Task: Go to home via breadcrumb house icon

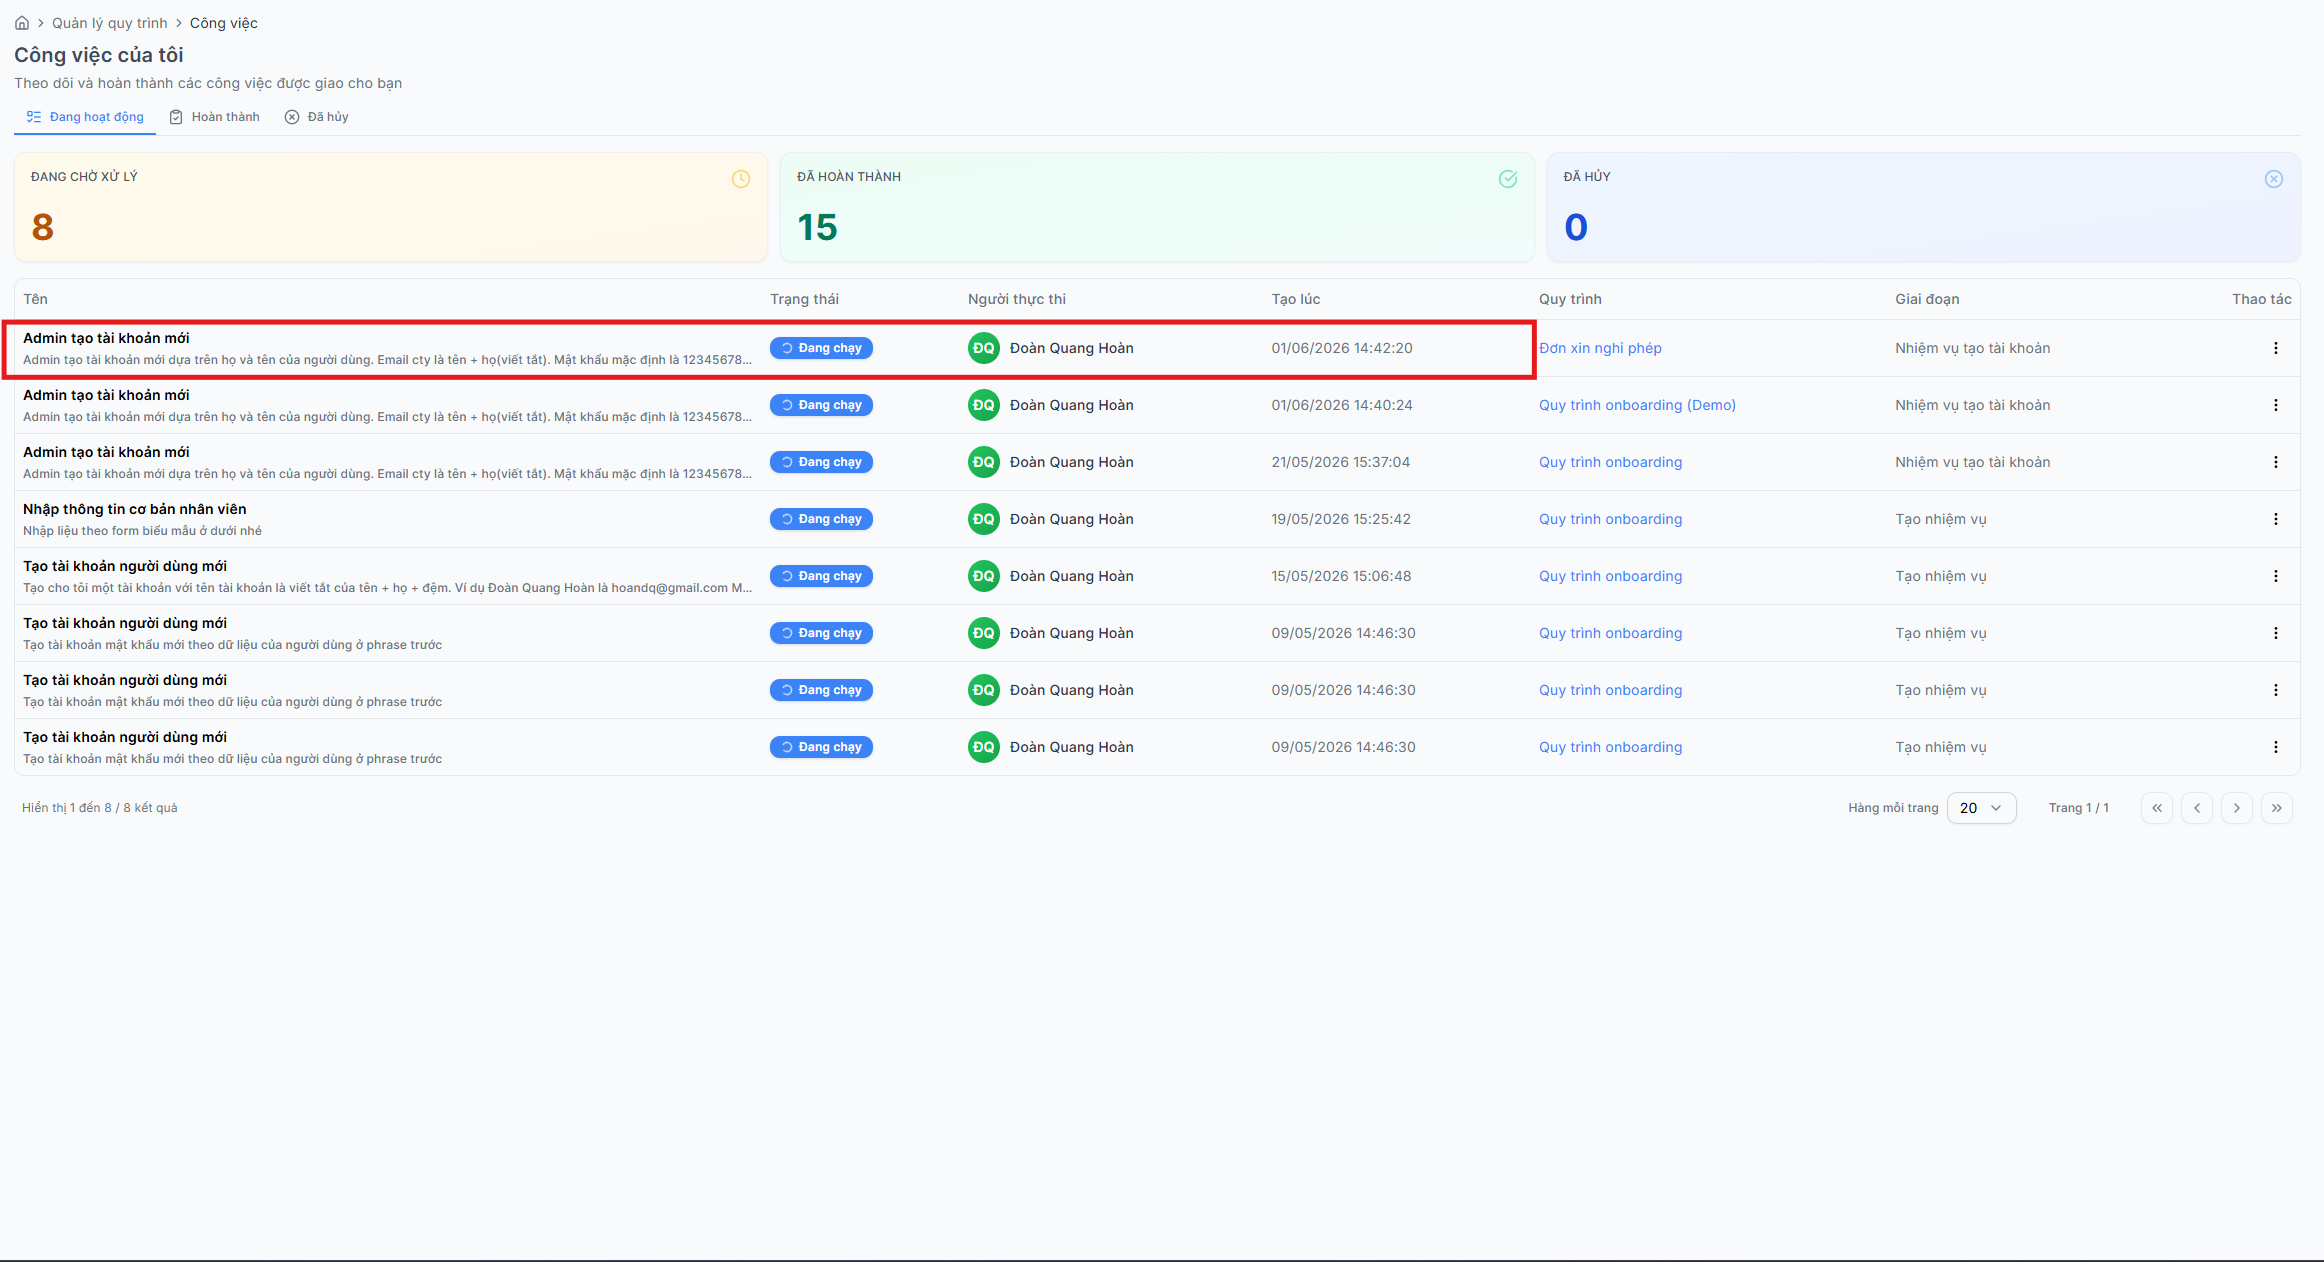Action: [x=22, y=23]
